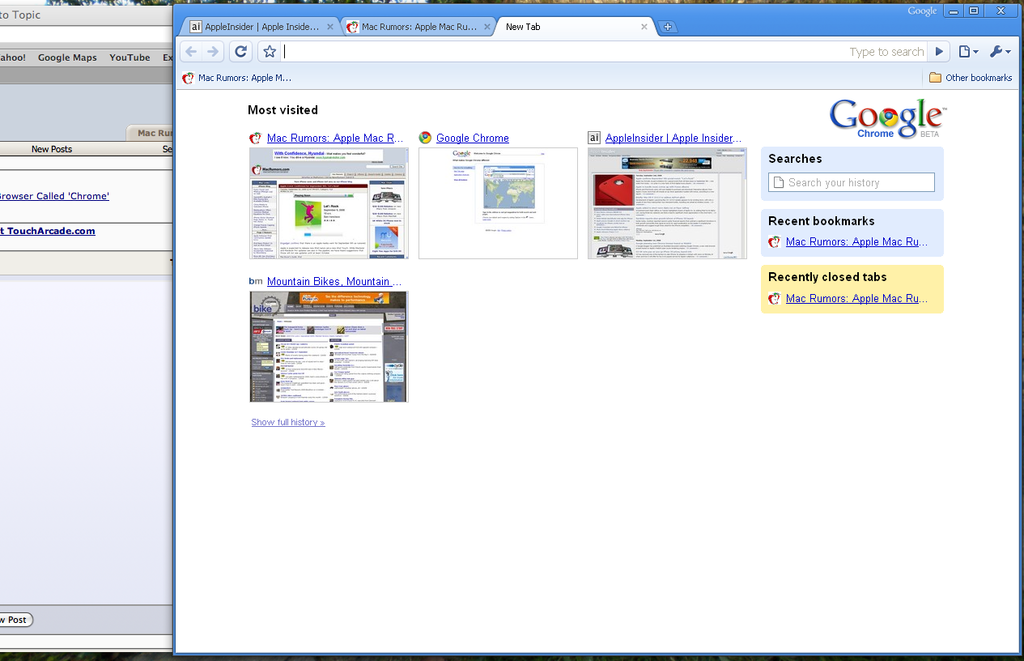This screenshot has height=661, width=1024.
Task: Click New Posts in background window
Action: click(52, 149)
